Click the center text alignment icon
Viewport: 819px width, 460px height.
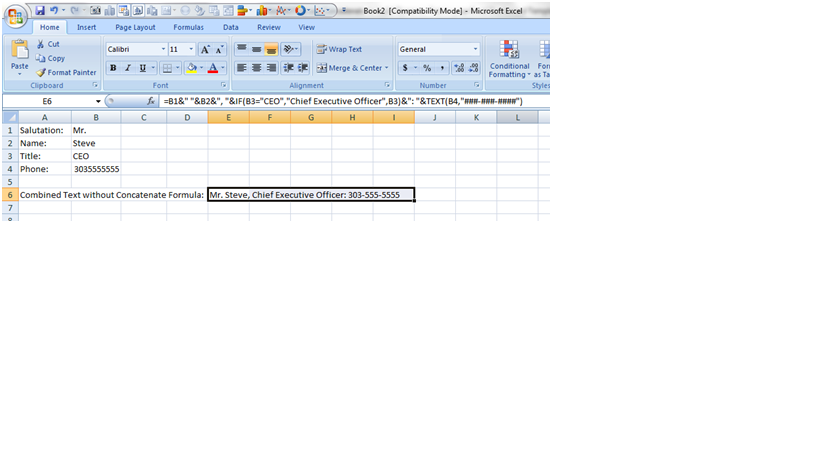257,68
